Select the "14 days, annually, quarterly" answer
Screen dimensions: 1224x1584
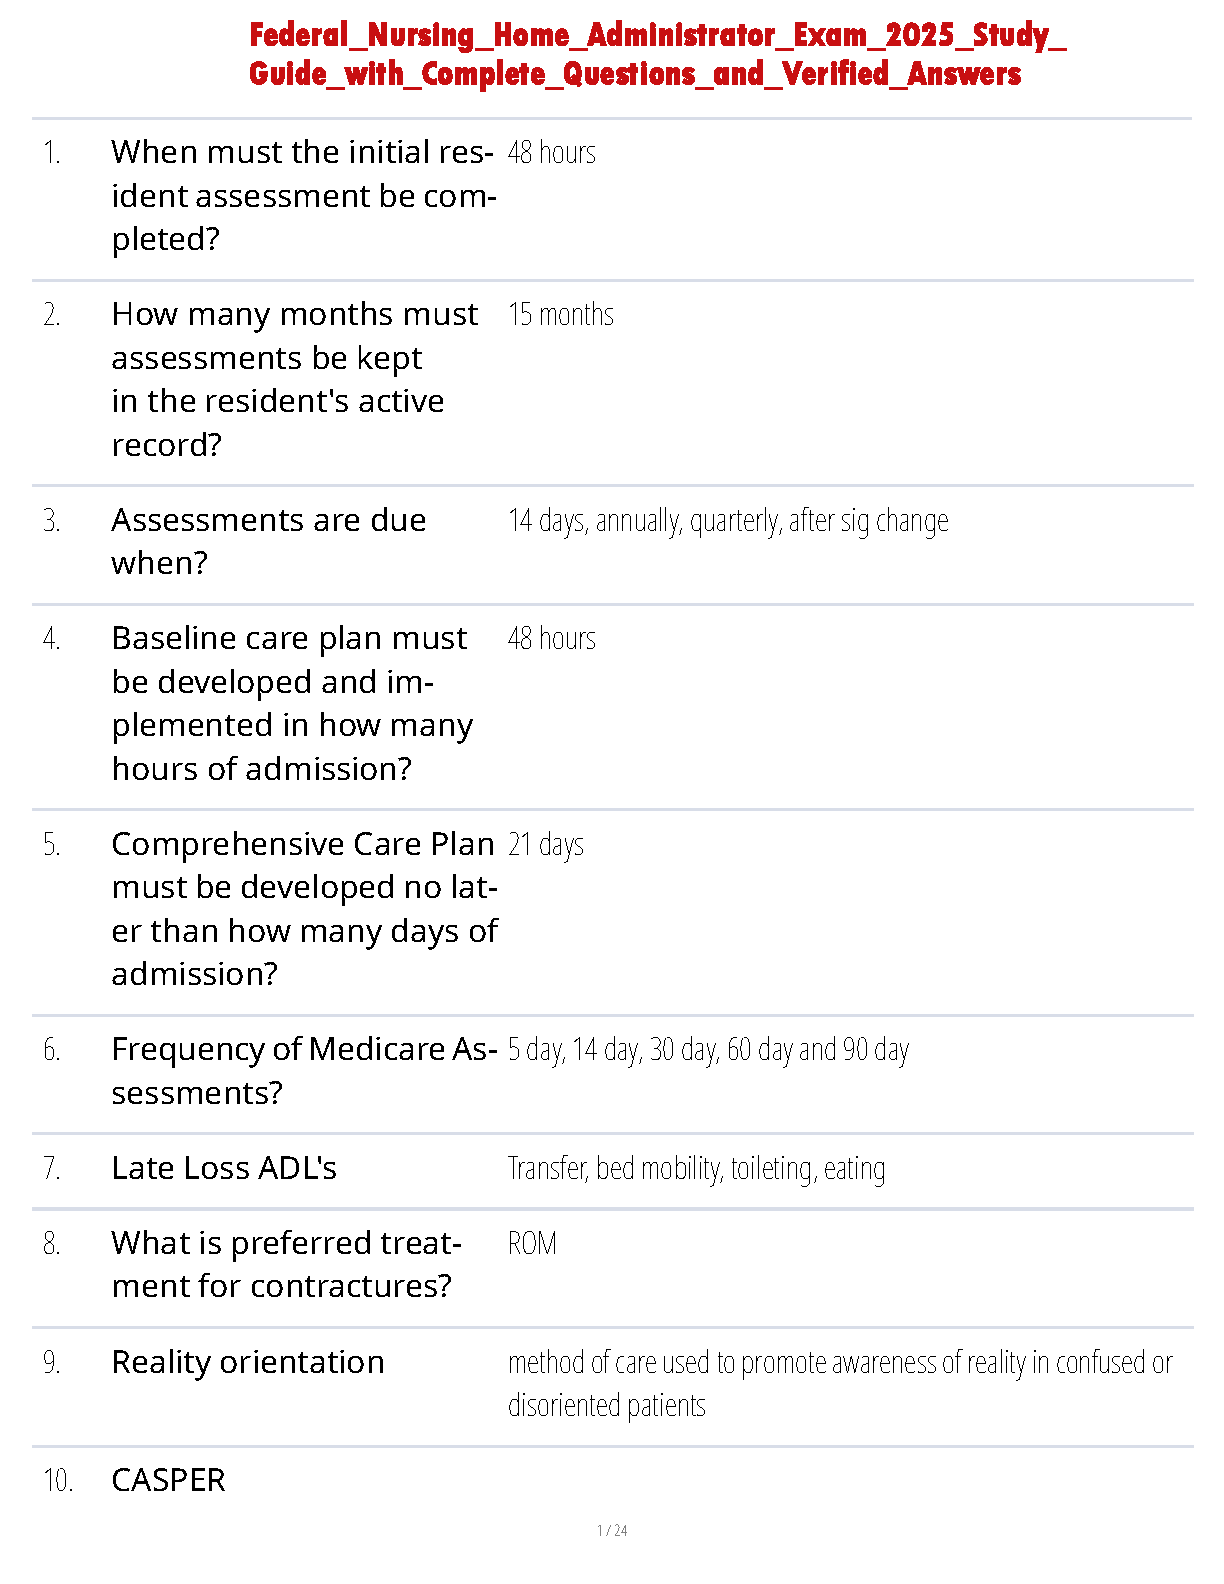pos(727,521)
